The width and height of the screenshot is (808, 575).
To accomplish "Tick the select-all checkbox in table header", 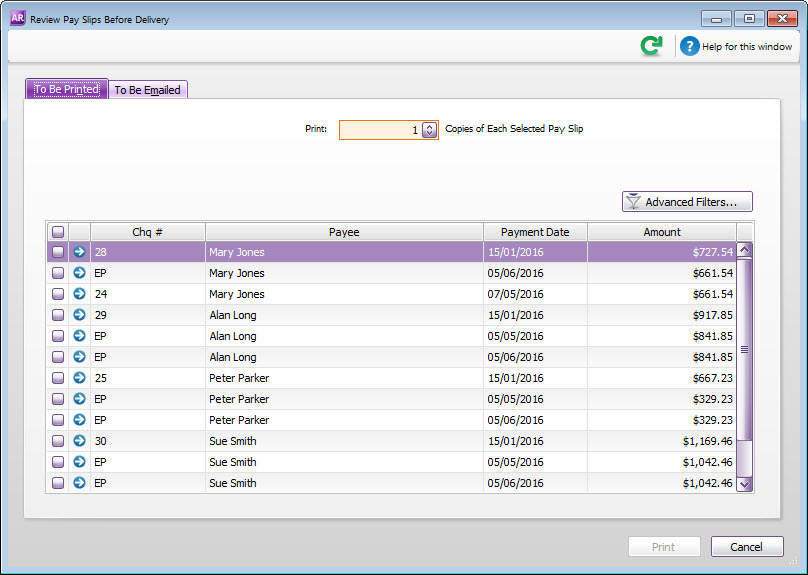I will point(58,232).
